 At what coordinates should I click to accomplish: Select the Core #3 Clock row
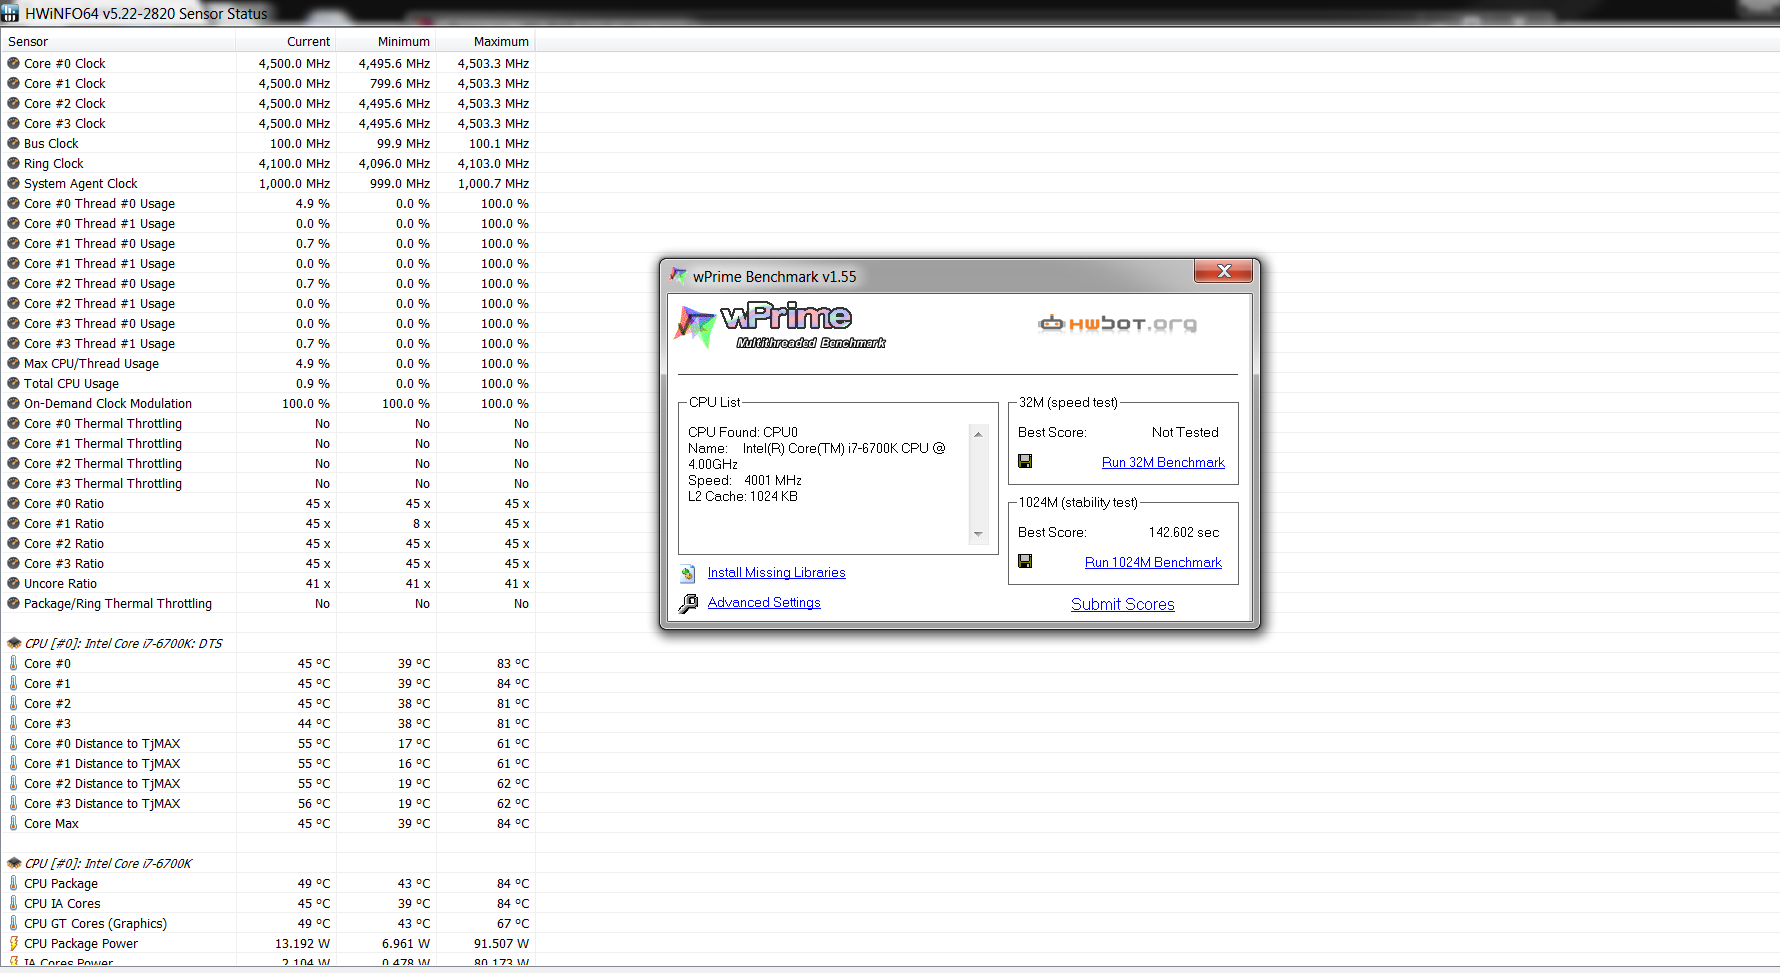[268, 123]
